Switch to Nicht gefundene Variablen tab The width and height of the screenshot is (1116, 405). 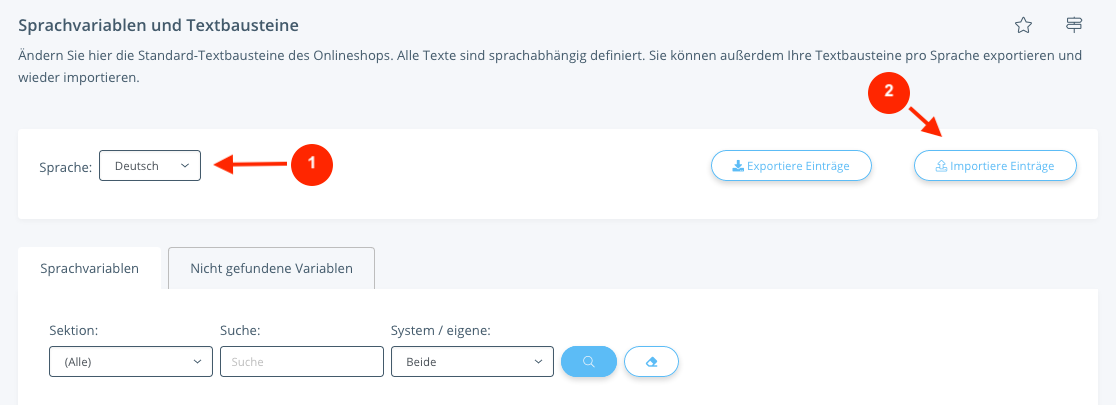click(x=271, y=268)
